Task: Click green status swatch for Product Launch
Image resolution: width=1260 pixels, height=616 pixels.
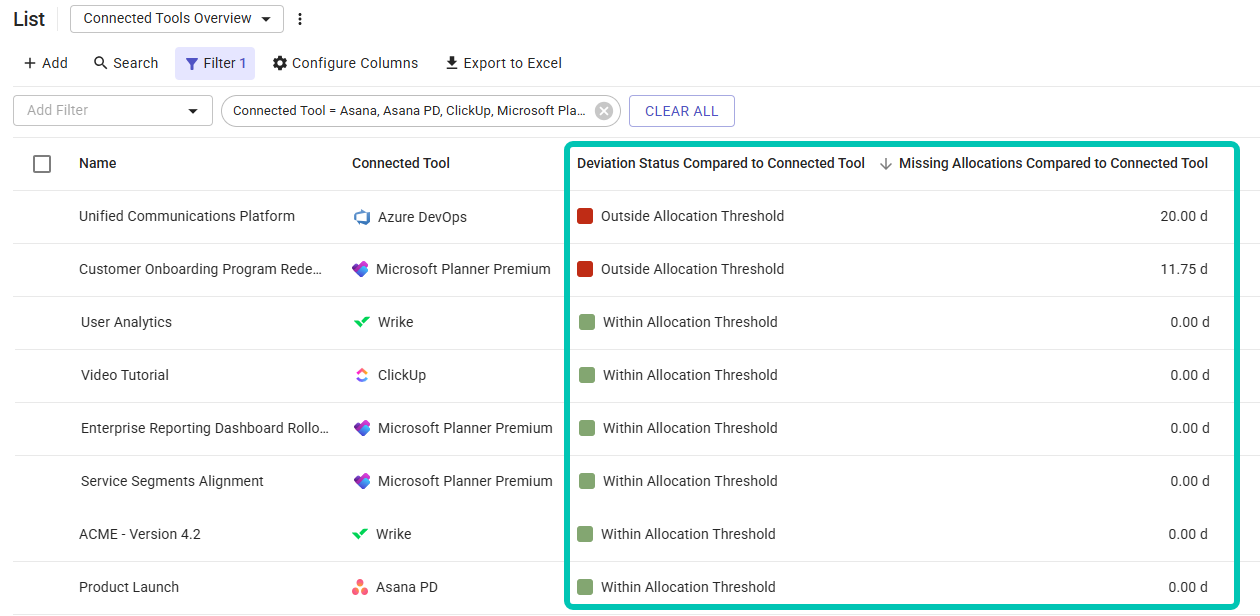Action: [x=585, y=587]
